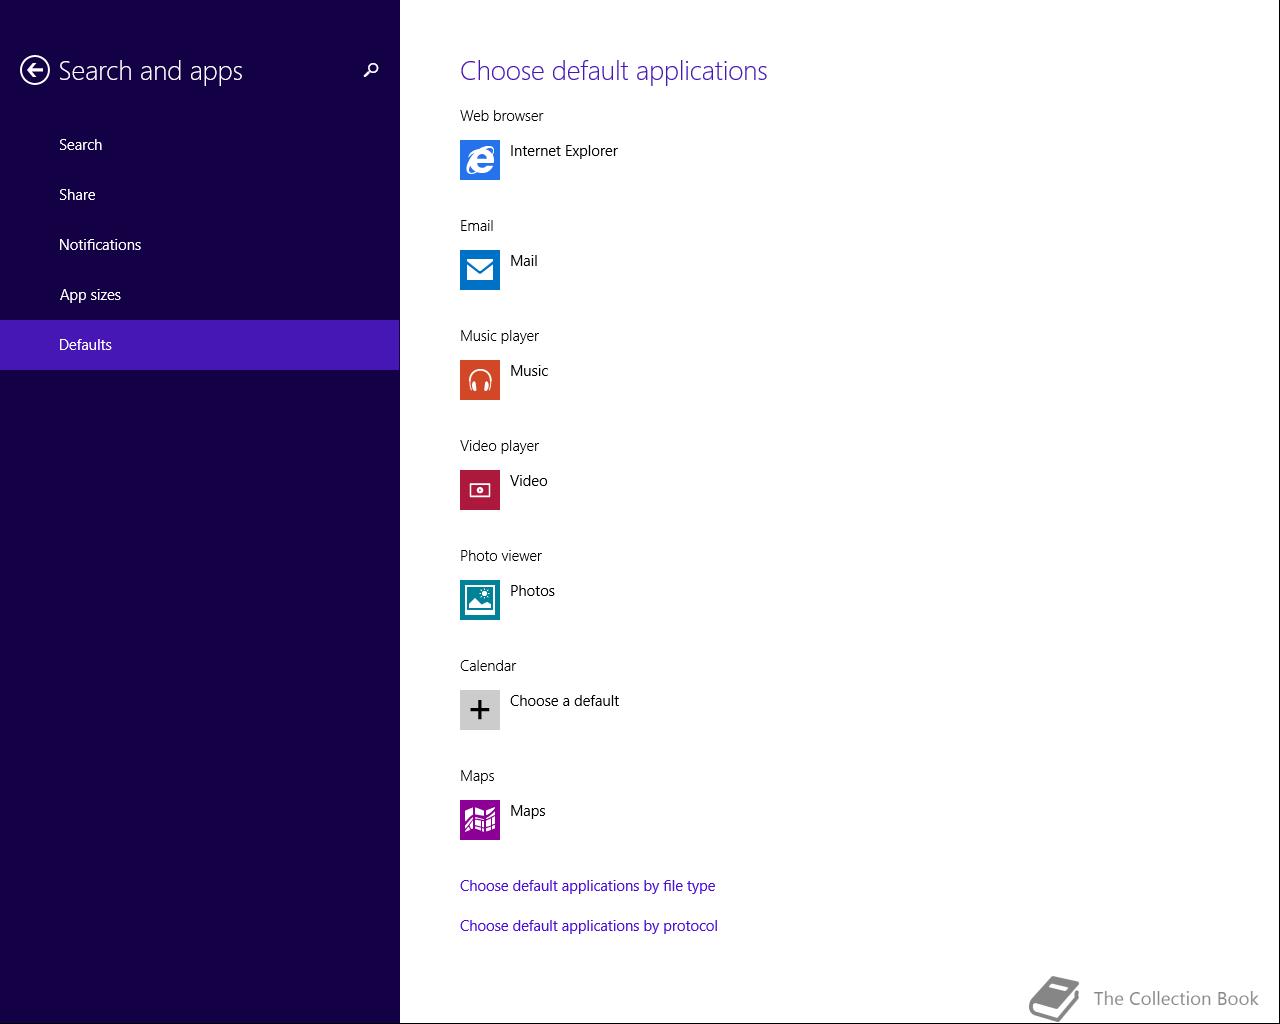Click the purple Maps app icon
Screen dimensions: 1280x1024
click(x=480, y=820)
